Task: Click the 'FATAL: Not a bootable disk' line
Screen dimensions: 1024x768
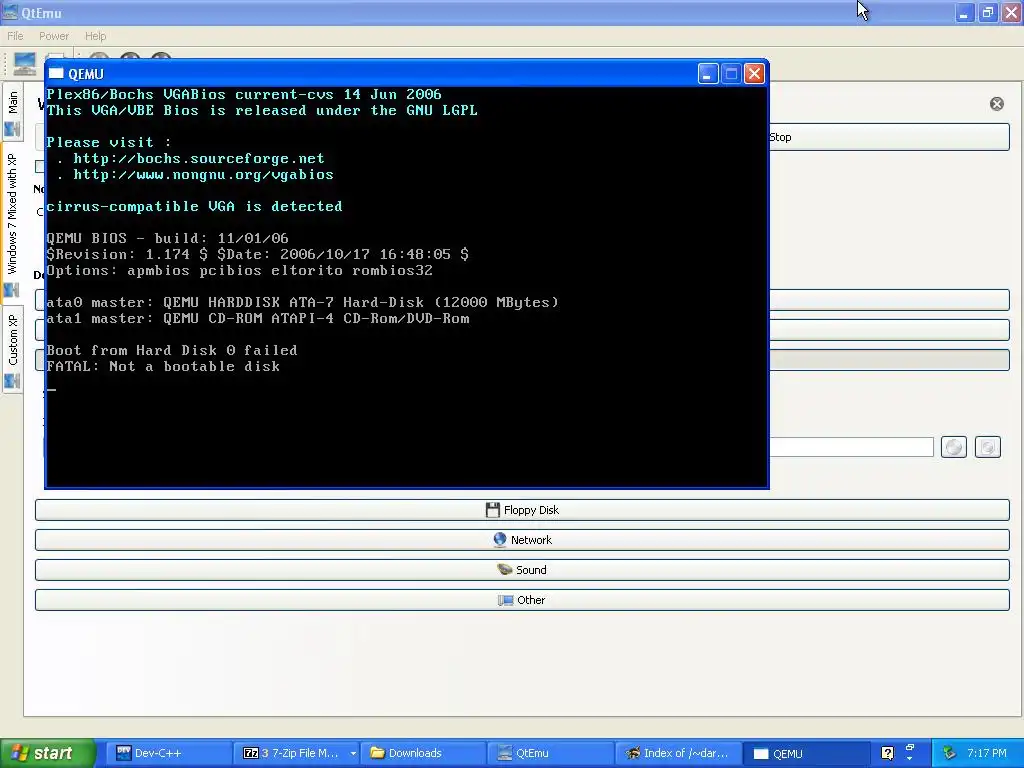Action: [163, 366]
